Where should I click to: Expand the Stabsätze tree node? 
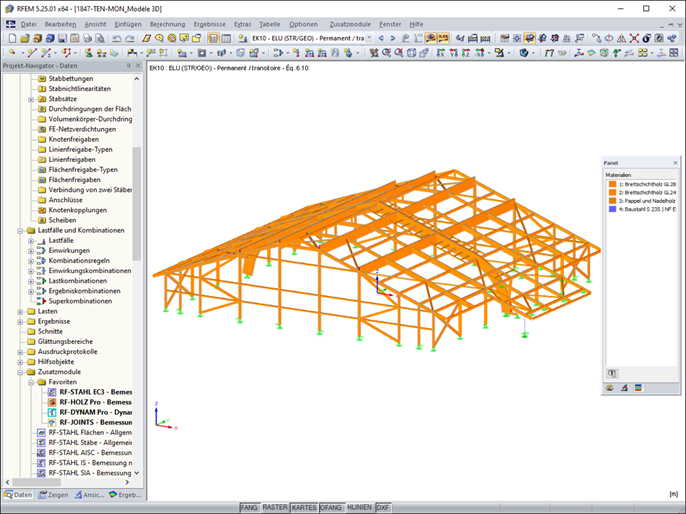31,99
